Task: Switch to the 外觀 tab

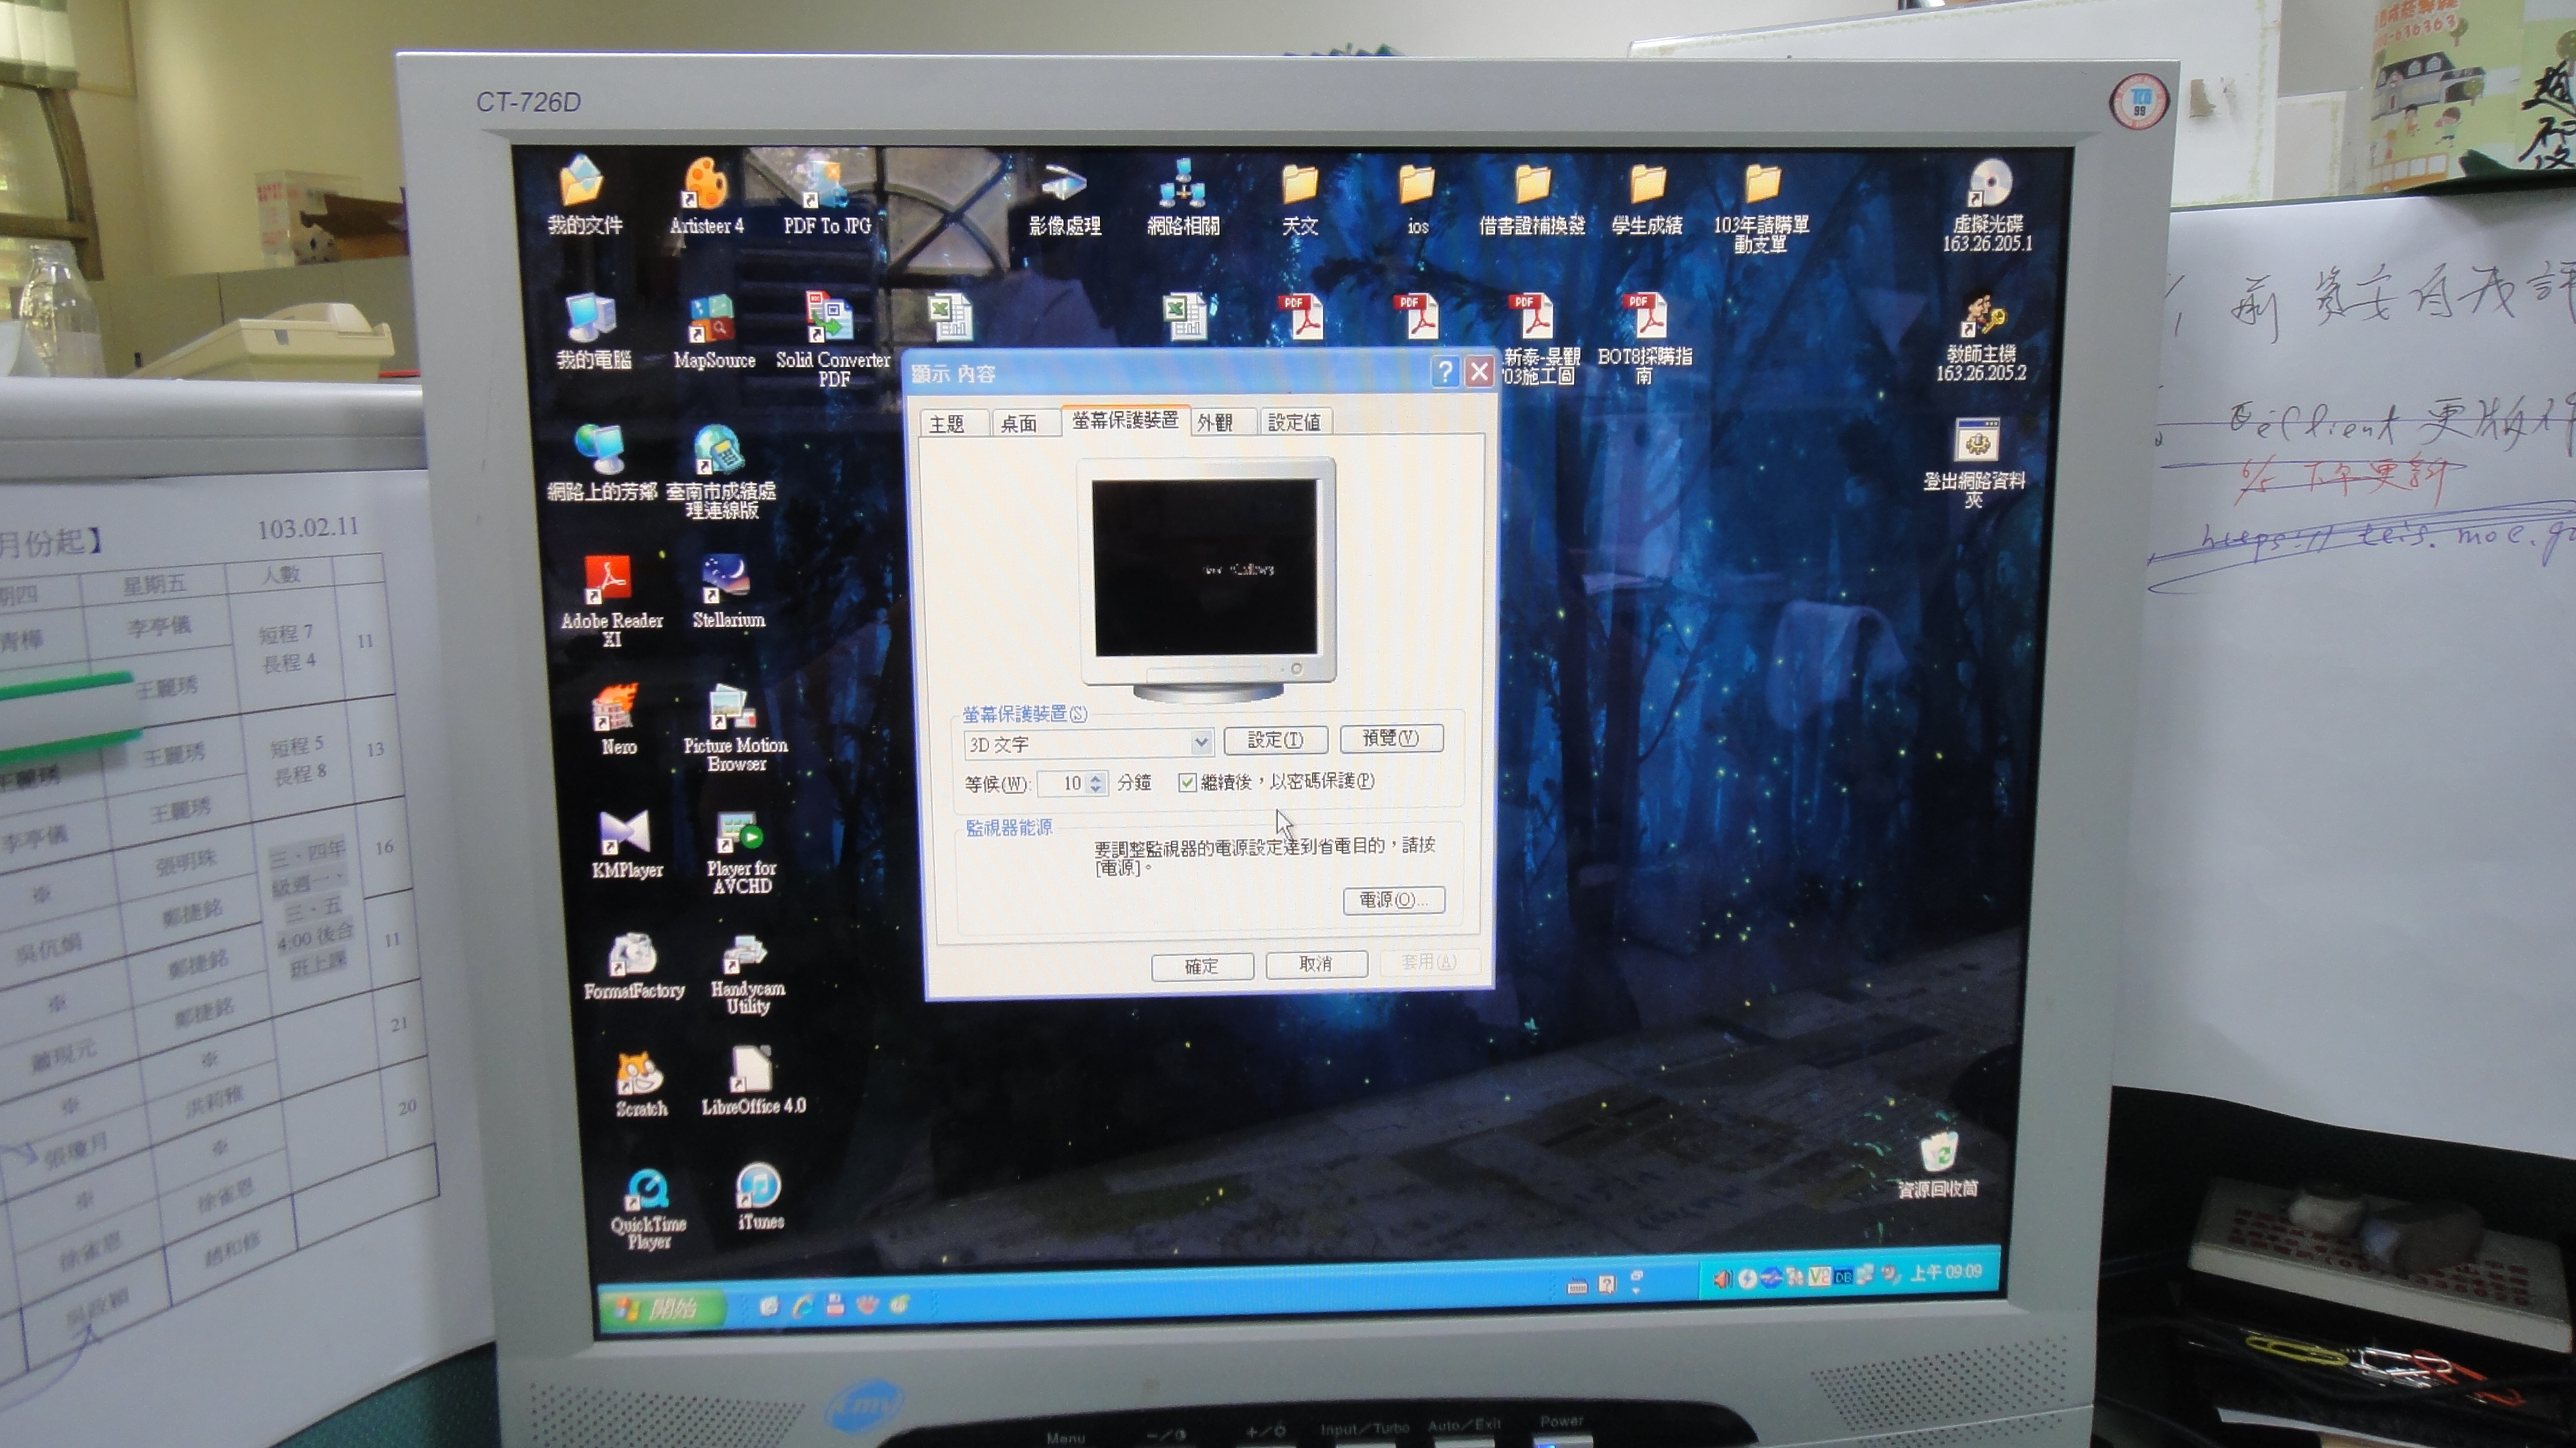Action: [x=1215, y=423]
